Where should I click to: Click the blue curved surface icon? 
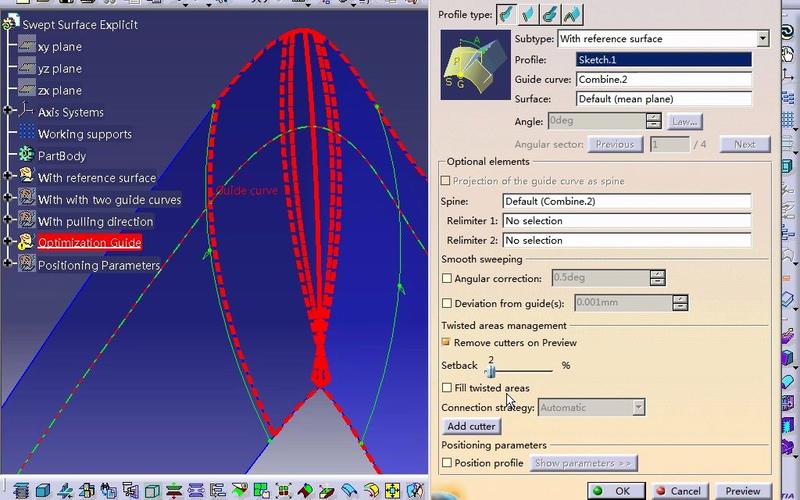tap(349, 490)
